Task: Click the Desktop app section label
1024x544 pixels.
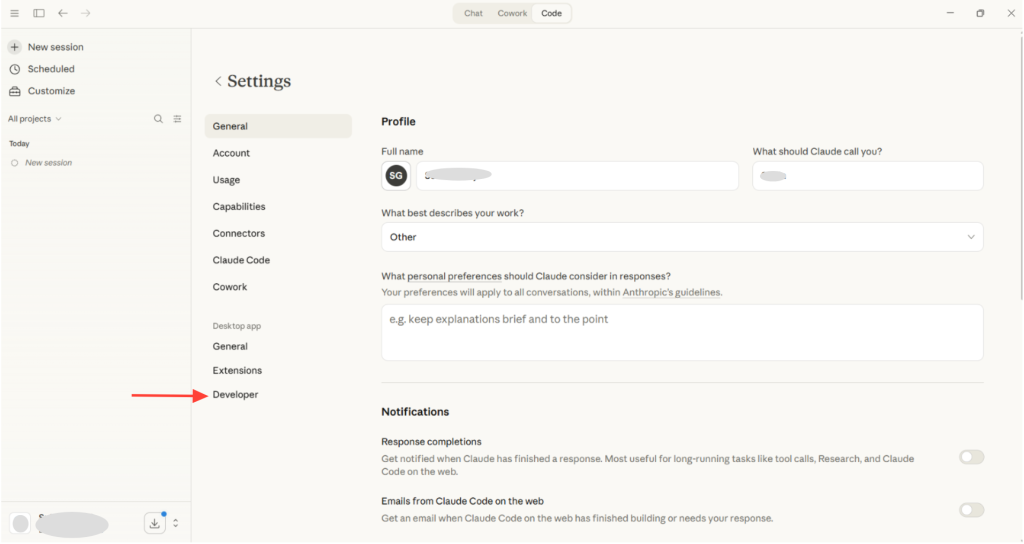Action: point(236,326)
